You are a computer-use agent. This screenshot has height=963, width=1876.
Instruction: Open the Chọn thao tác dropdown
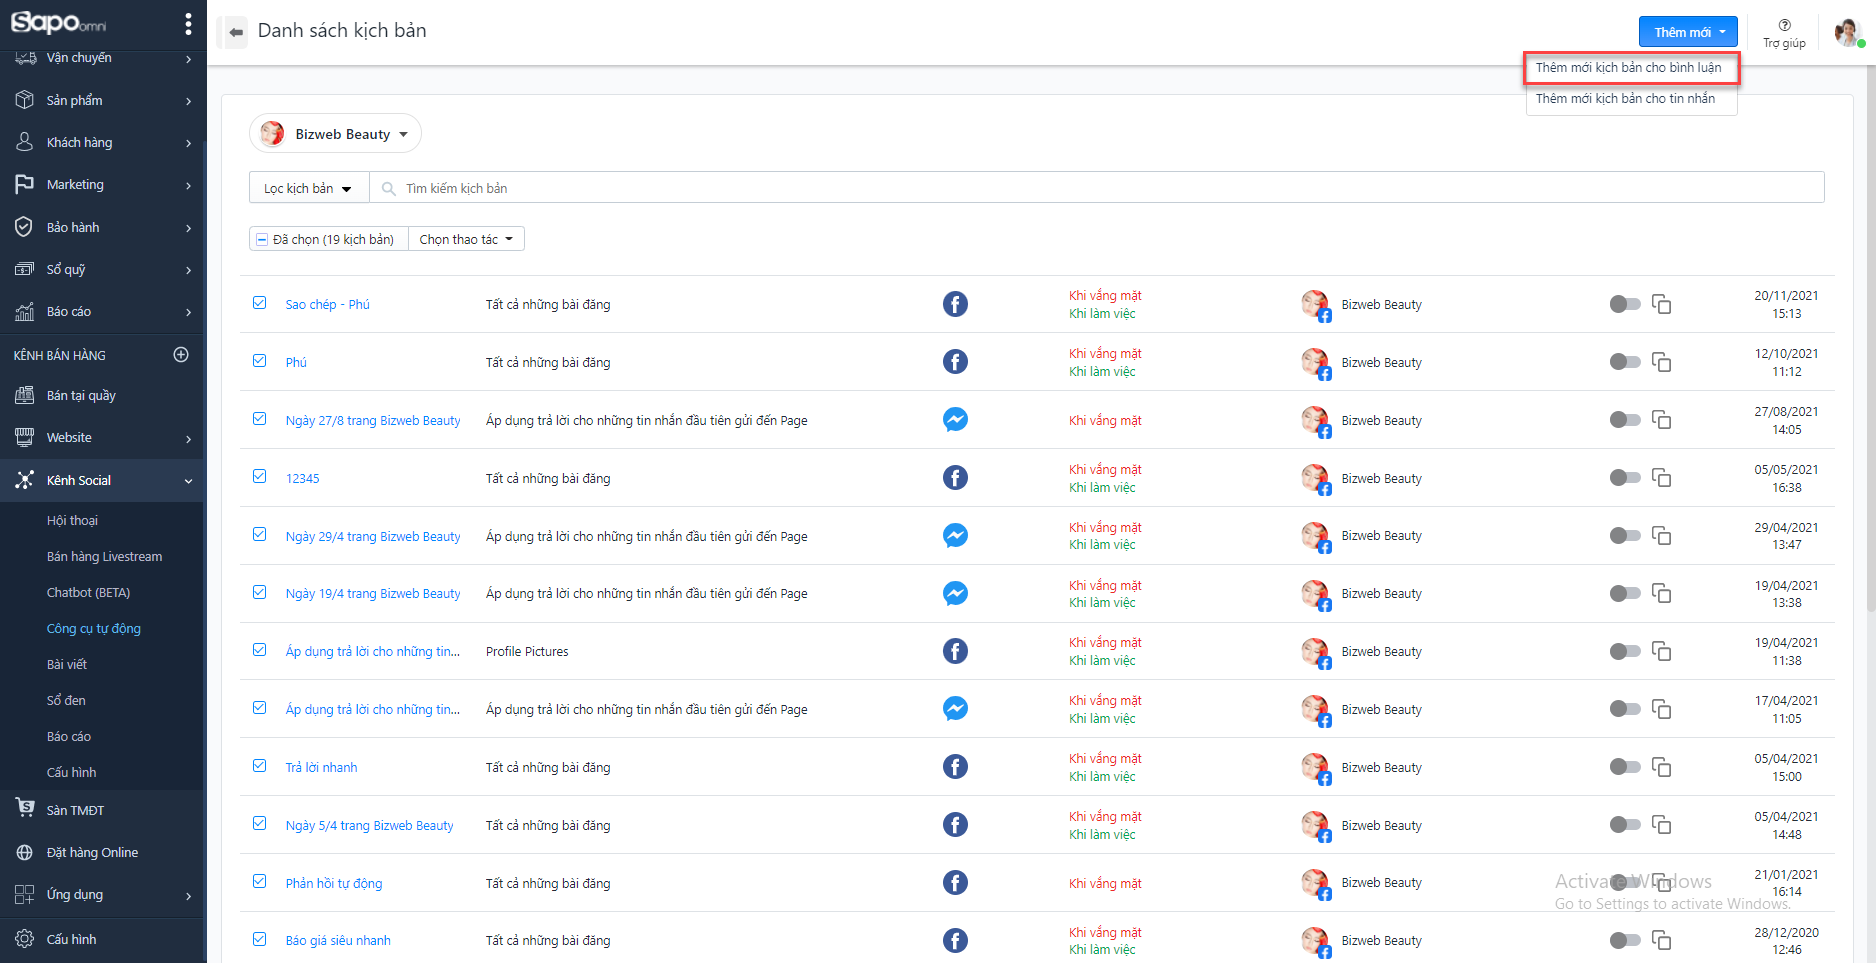[x=466, y=240]
